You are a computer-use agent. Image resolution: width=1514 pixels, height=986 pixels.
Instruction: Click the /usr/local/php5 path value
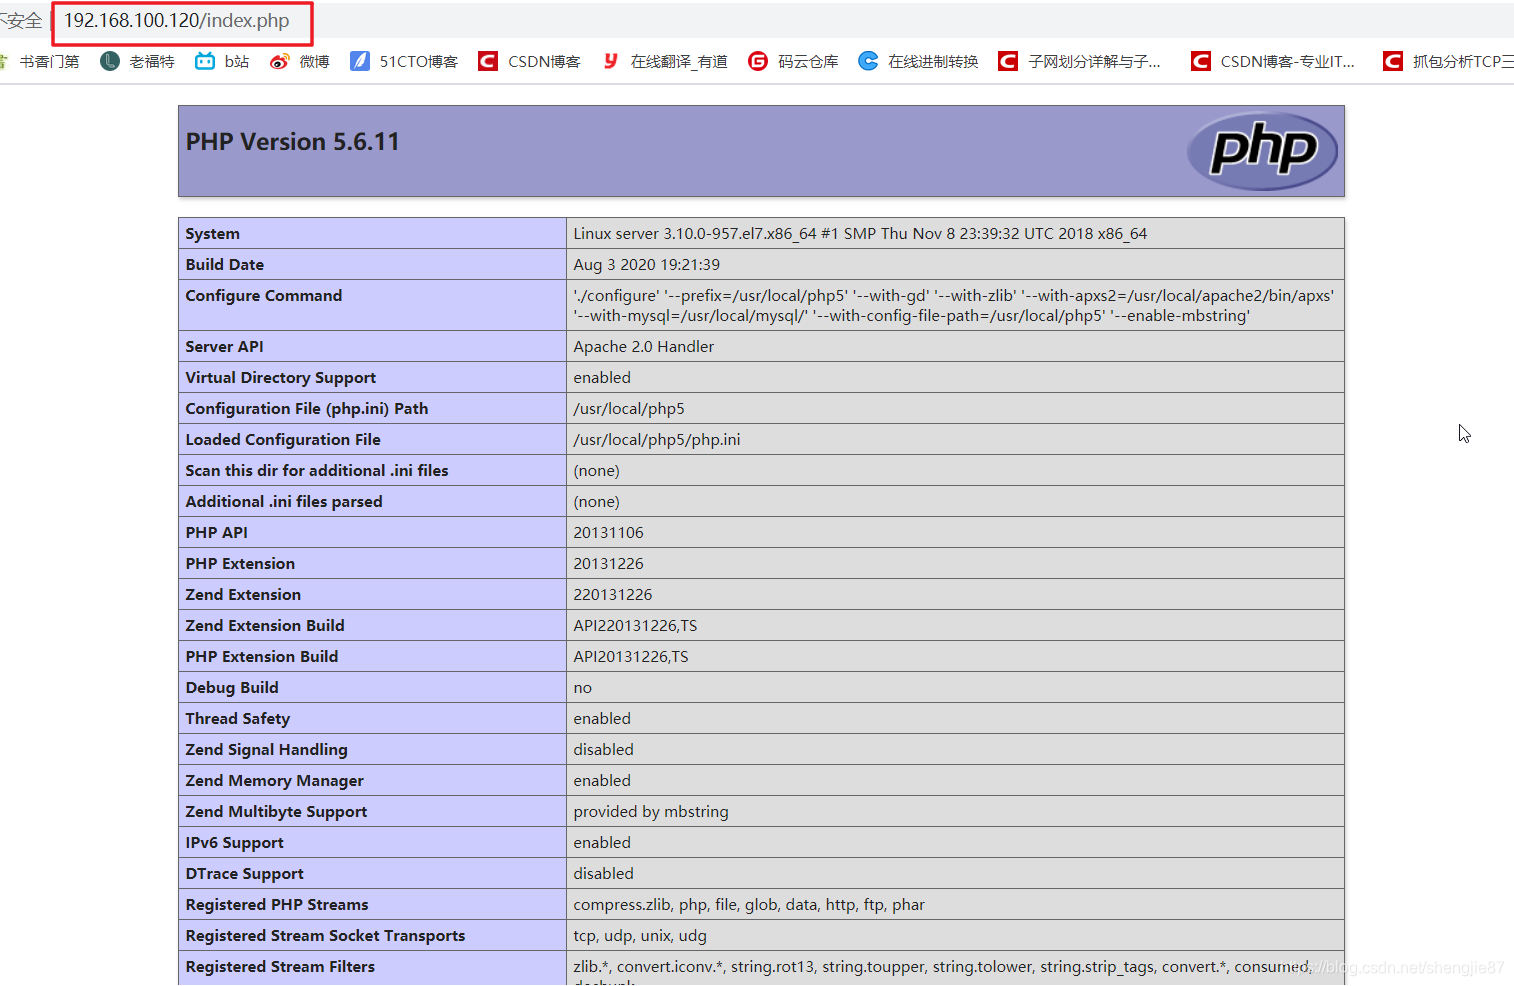coord(629,409)
